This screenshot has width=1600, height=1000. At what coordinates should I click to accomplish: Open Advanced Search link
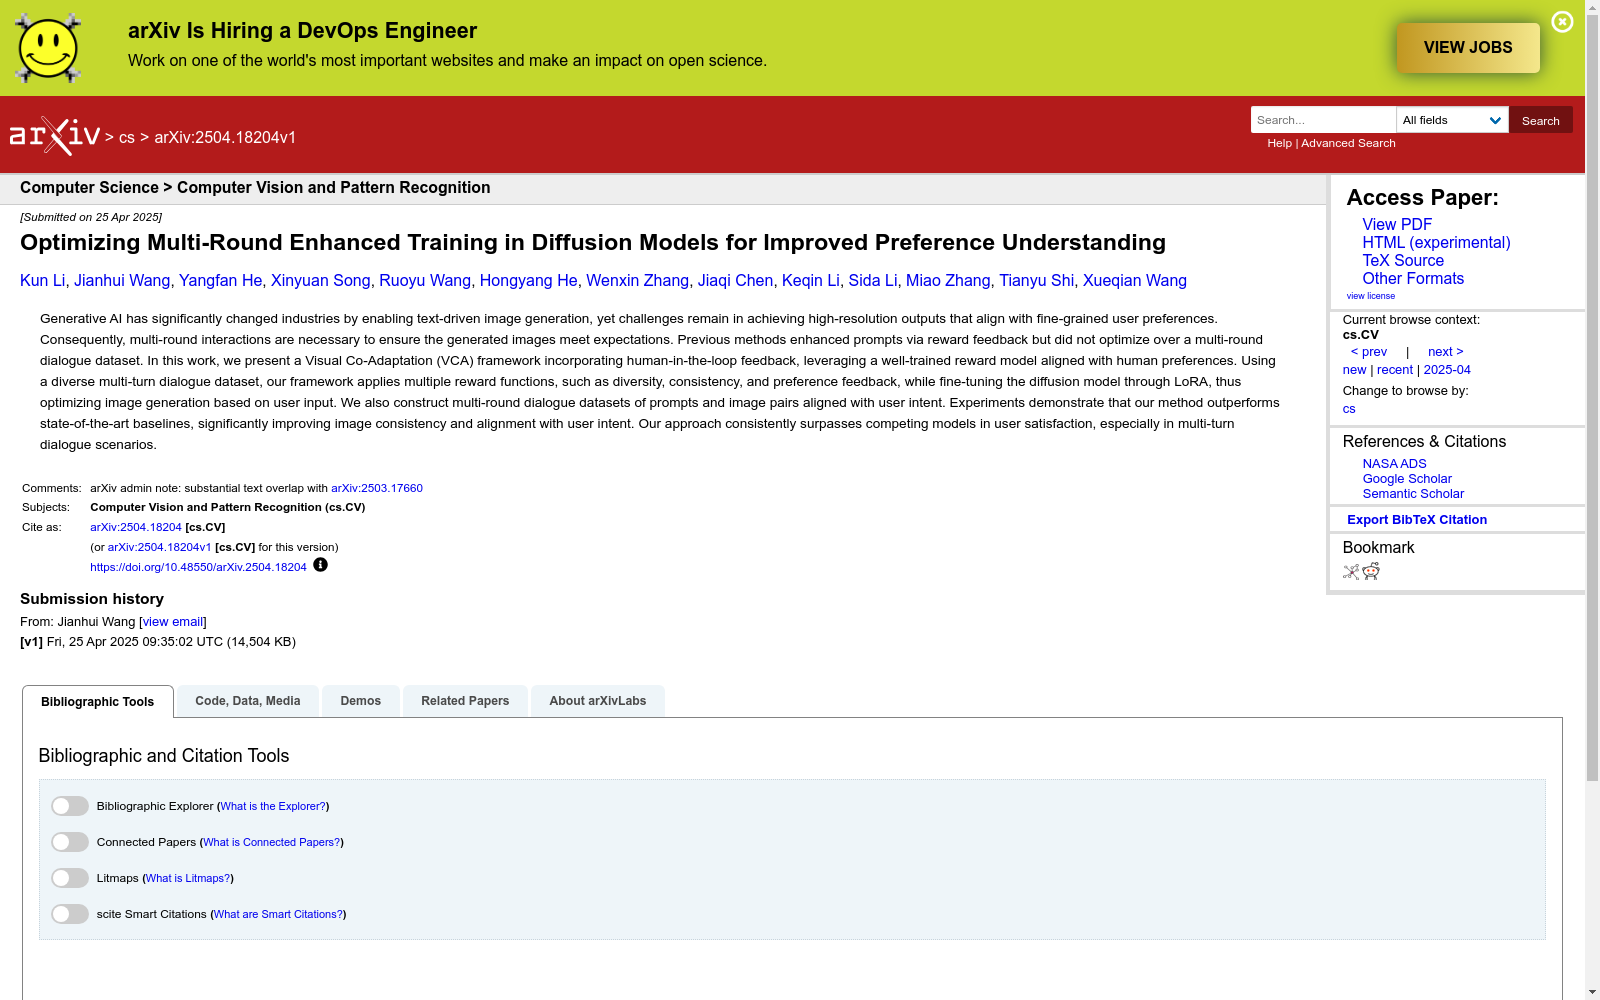click(x=1348, y=143)
